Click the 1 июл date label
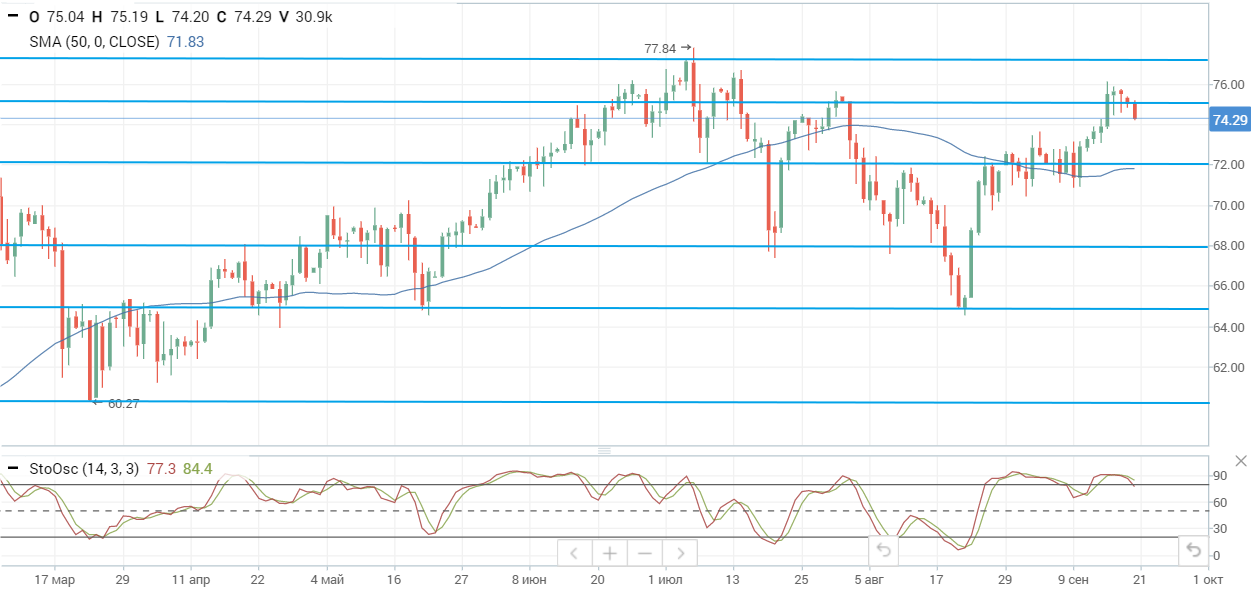The image size is (1251, 595). tap(665, 580)
